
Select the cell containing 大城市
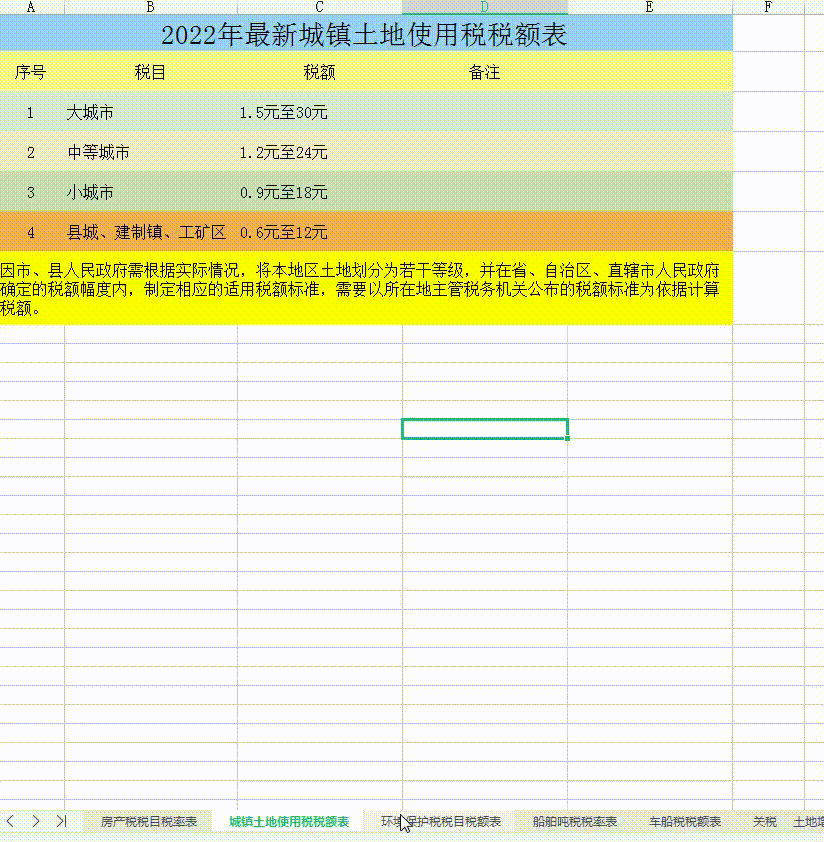pyautogui.click(x=150, y=113)
